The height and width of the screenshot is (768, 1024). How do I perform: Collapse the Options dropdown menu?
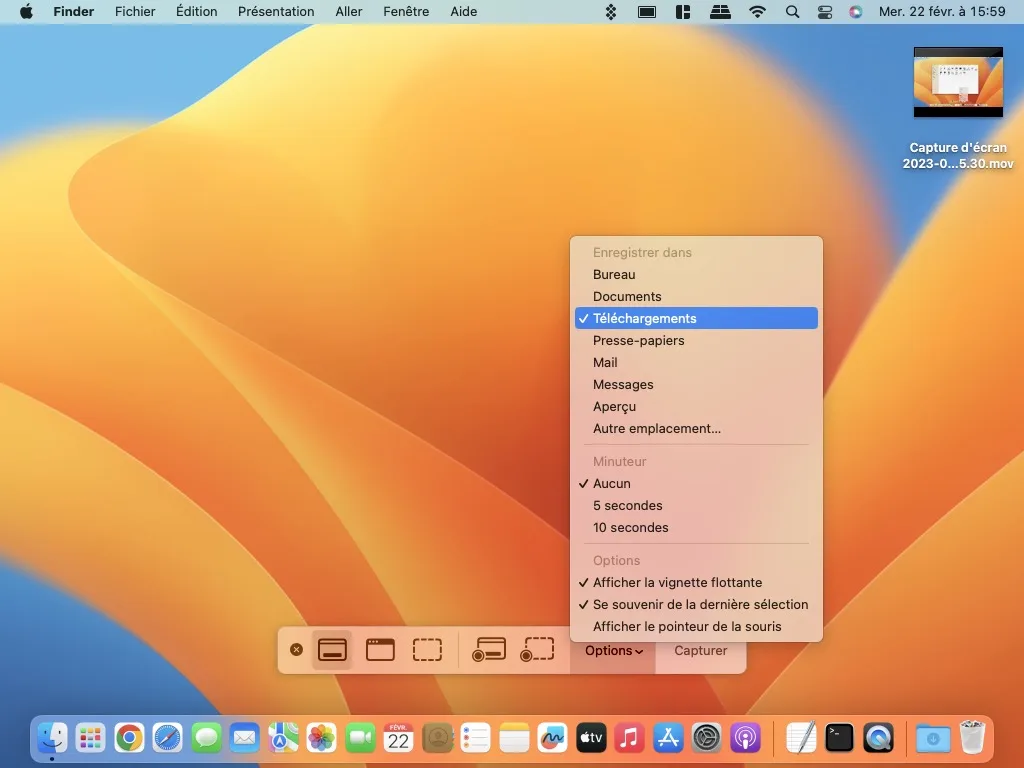click(612, 650)
